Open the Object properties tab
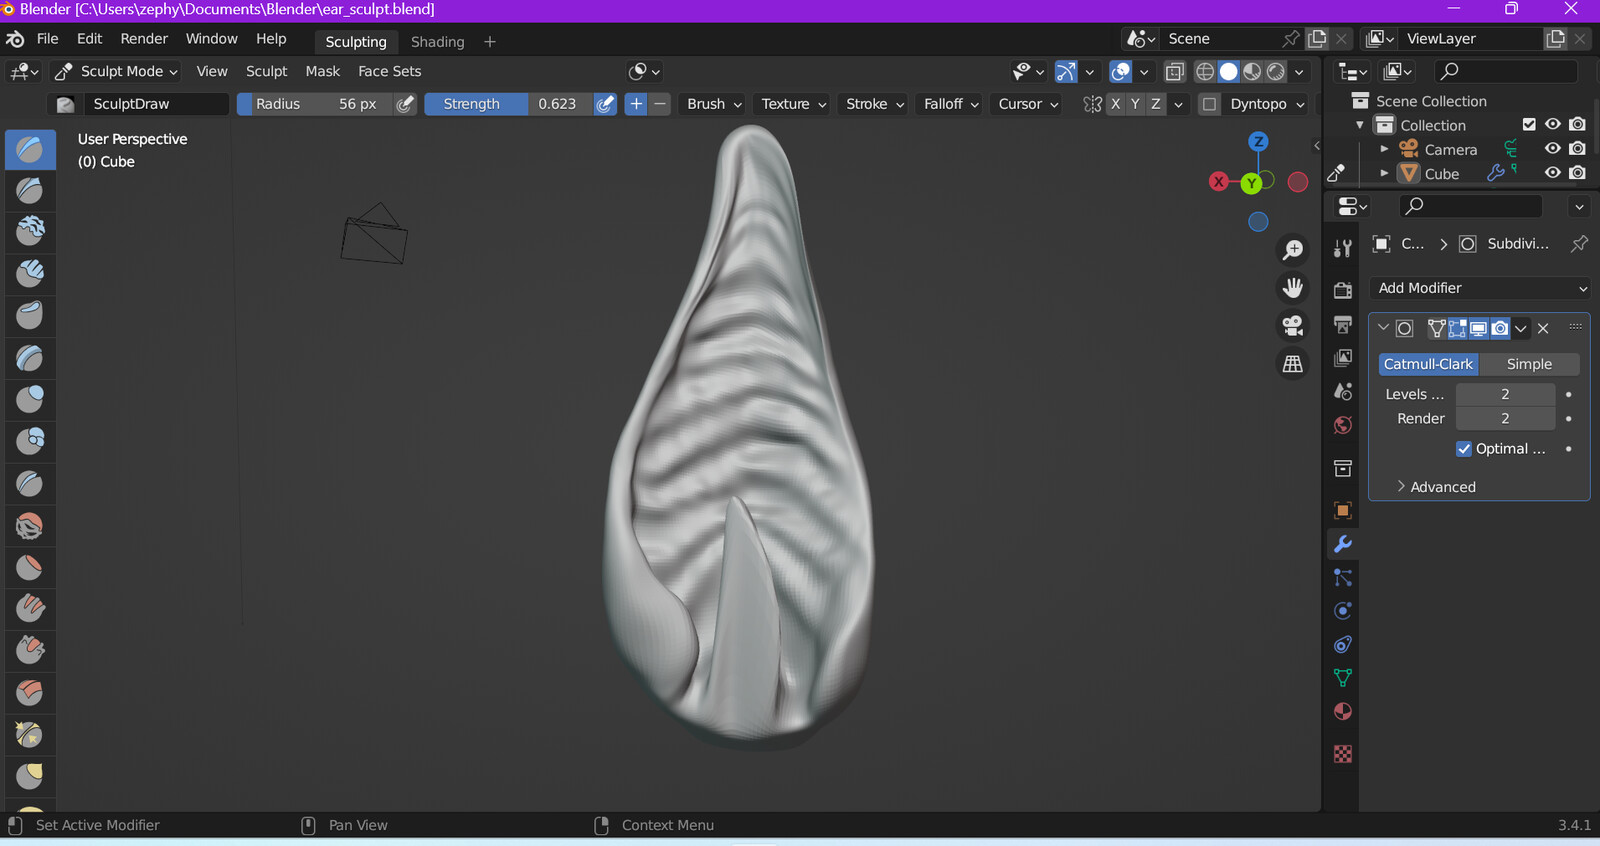1600x846 pixels. click(1343, 510)
